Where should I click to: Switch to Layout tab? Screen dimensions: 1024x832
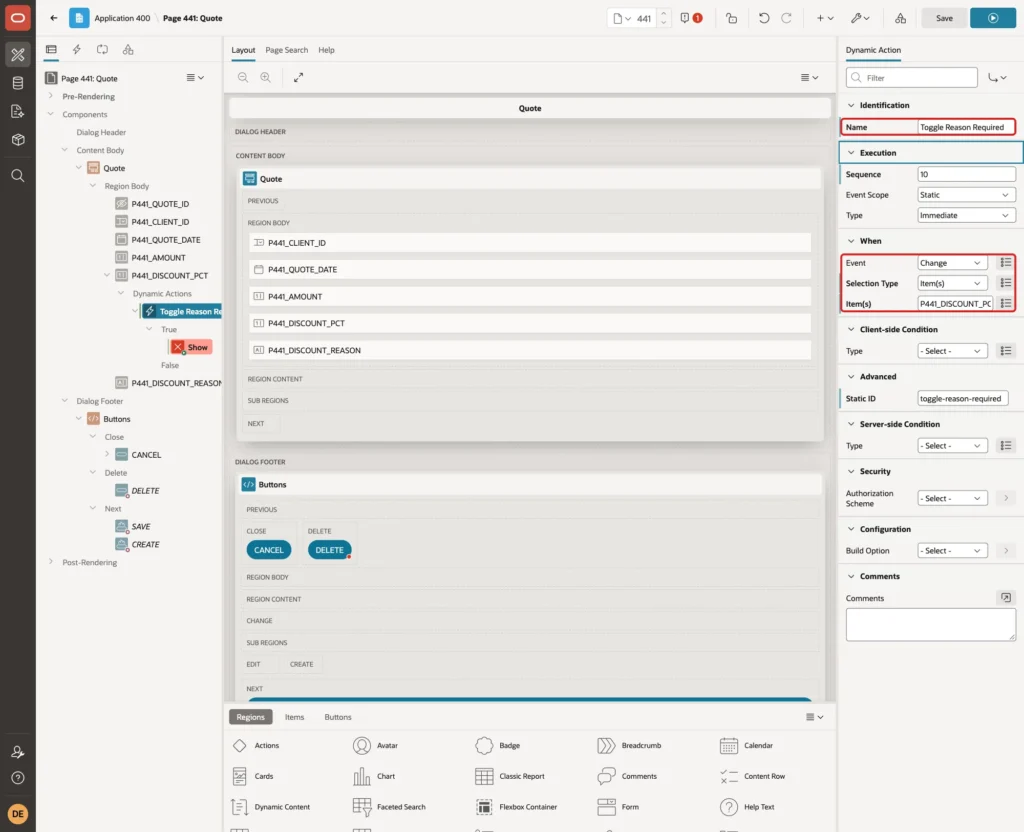click(243, 50)
